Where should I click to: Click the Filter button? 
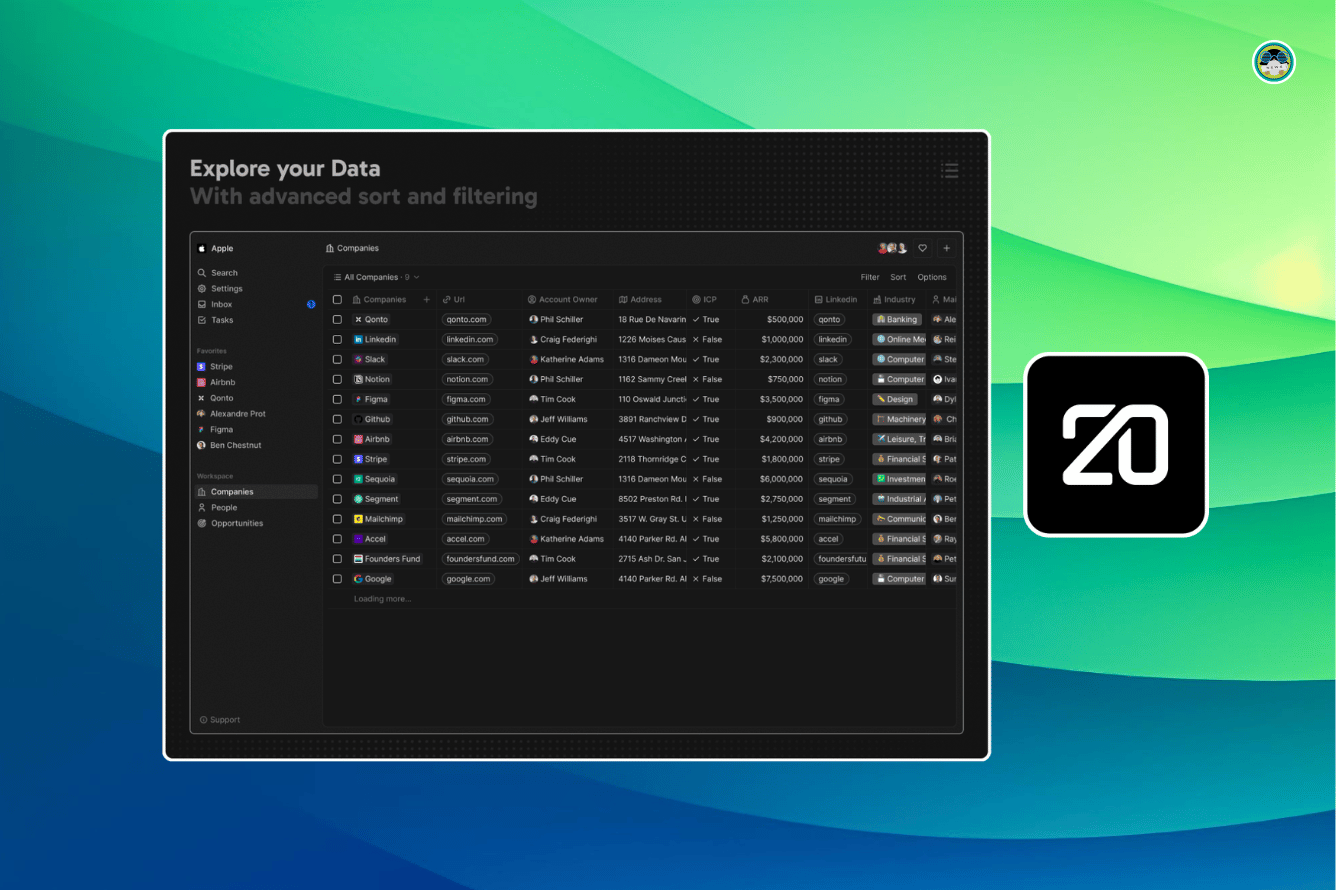click(x=870, y=277)
